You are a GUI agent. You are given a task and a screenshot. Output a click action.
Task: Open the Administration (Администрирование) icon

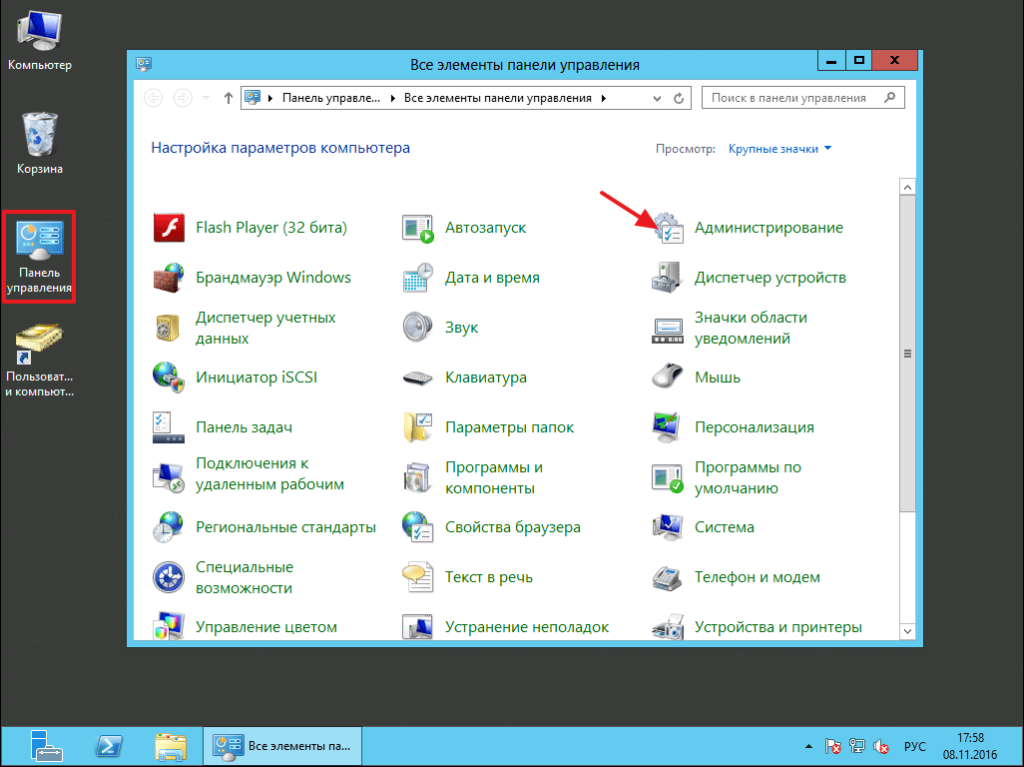pos(668,229)
